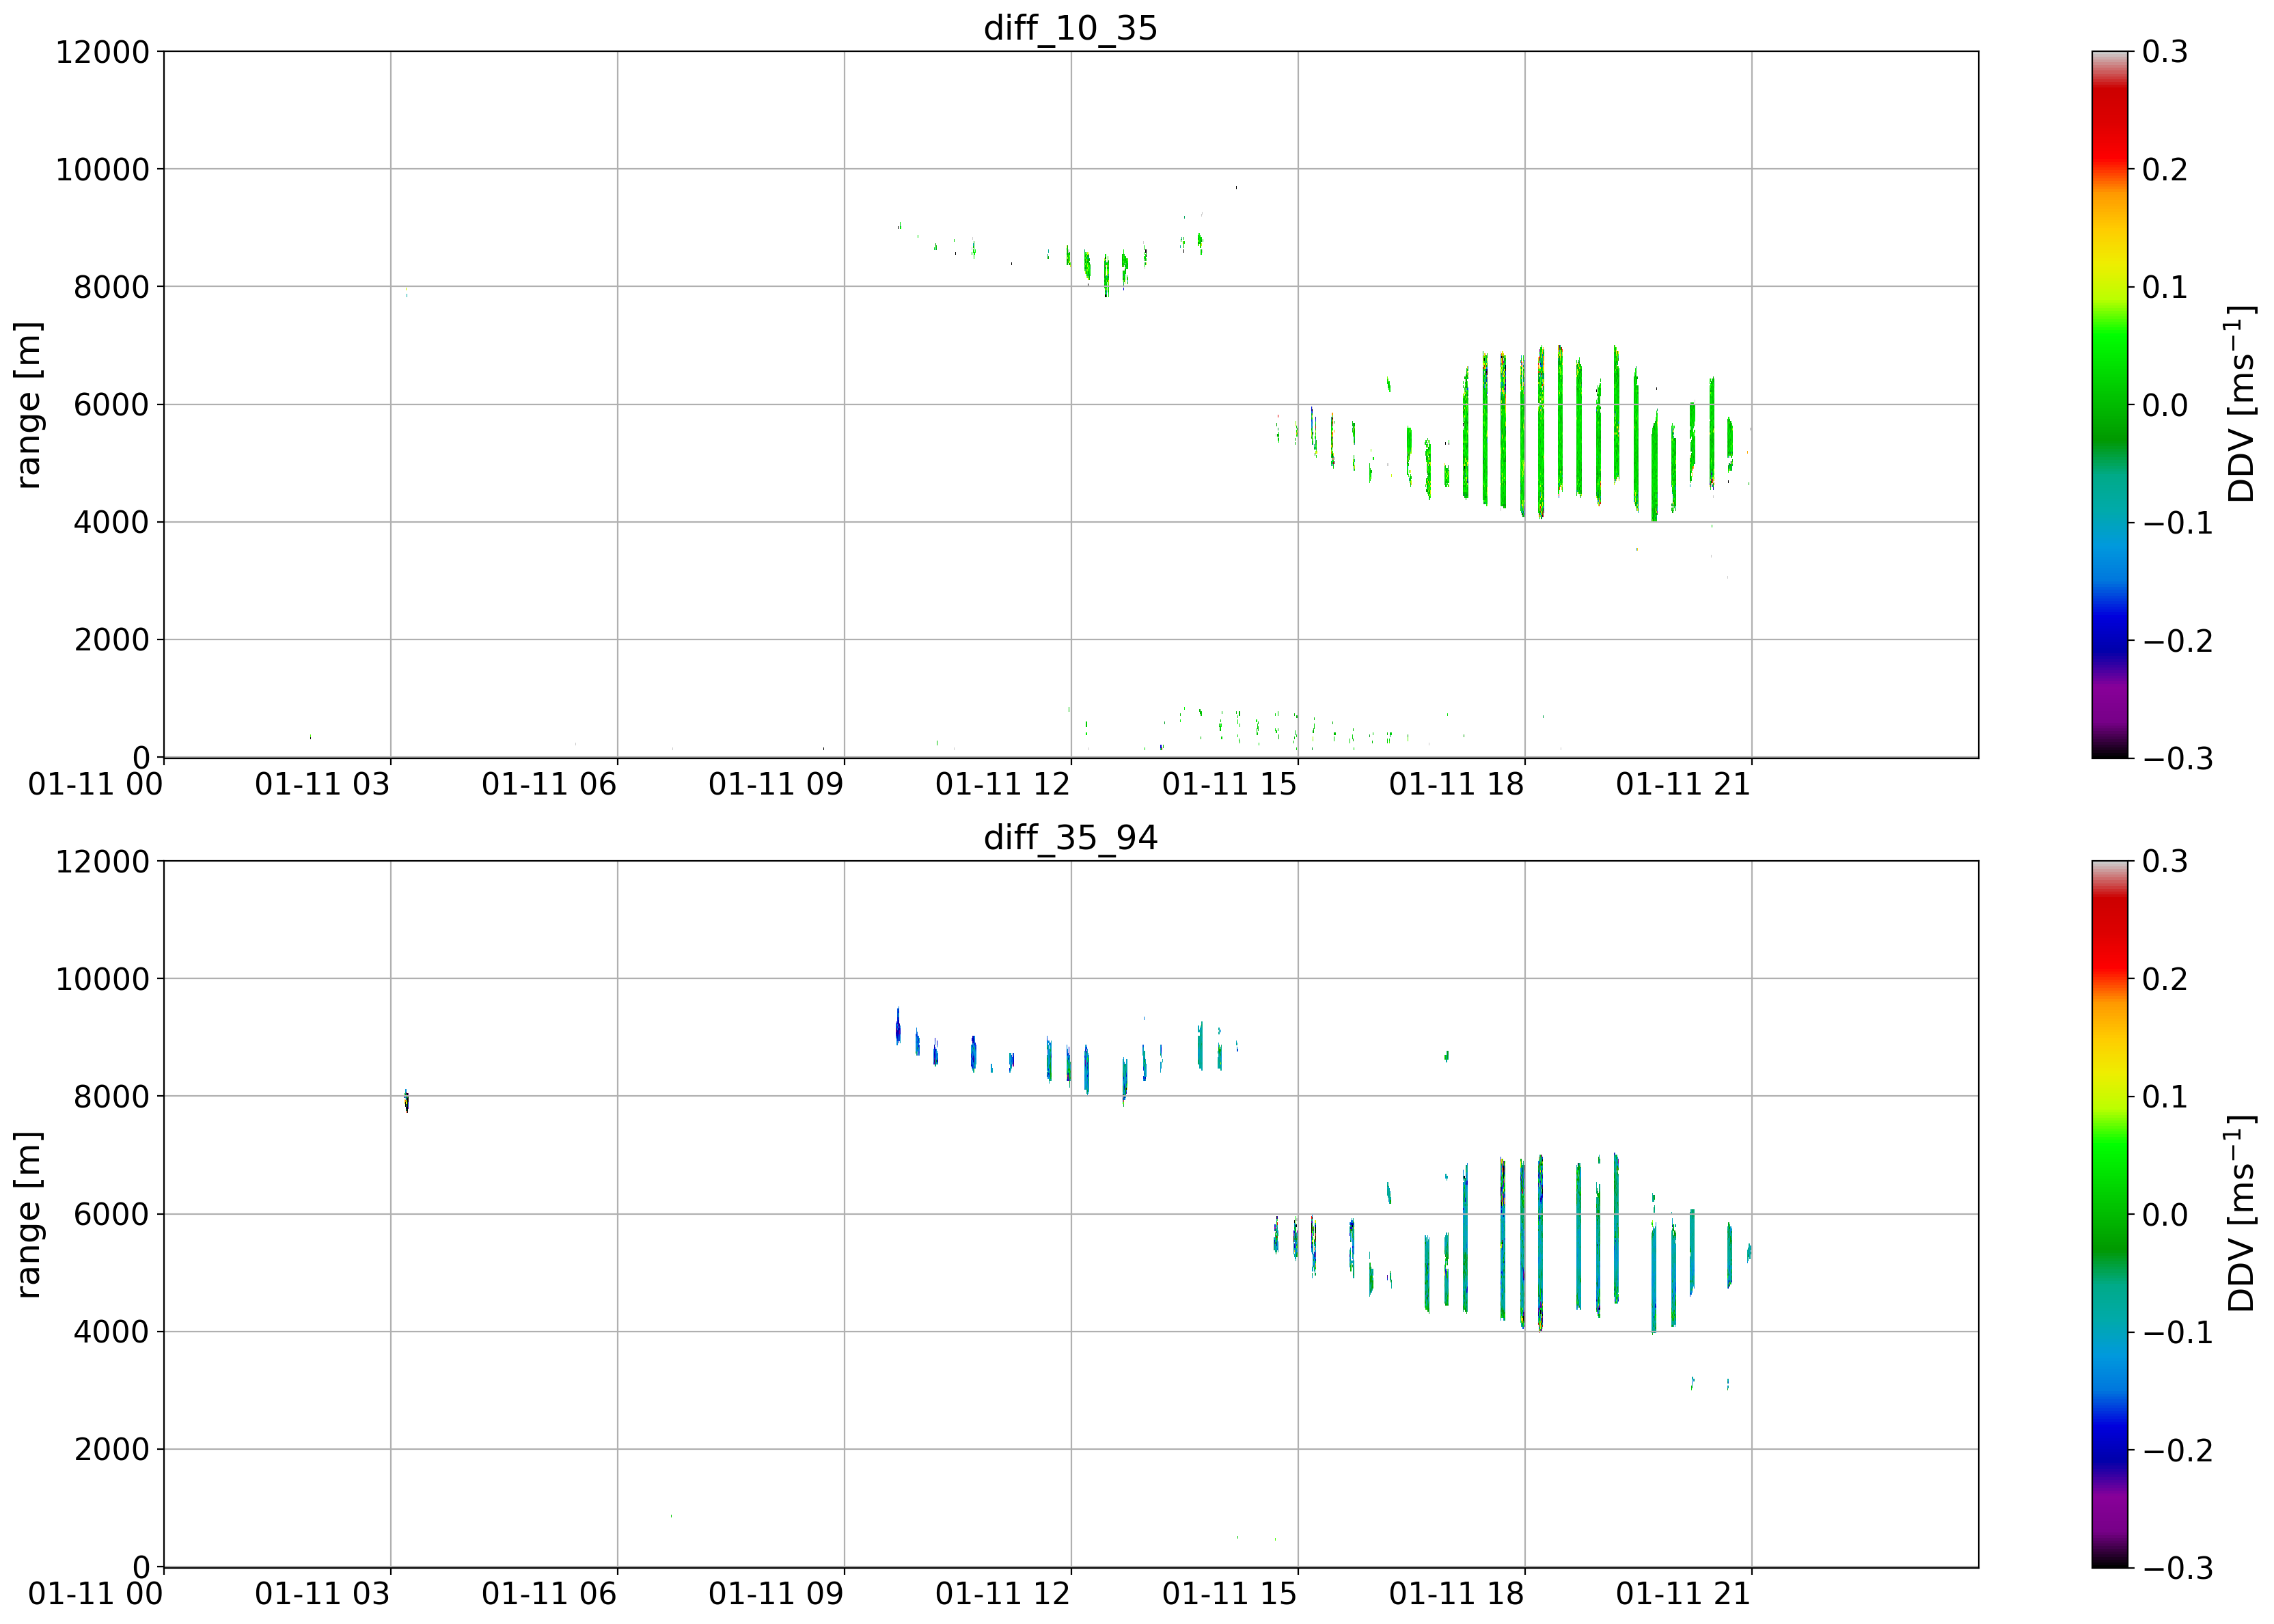Click the 4000 y-tick on diff_10_35 plot
Viewport: 2274px width, 1624px height.
111,522
